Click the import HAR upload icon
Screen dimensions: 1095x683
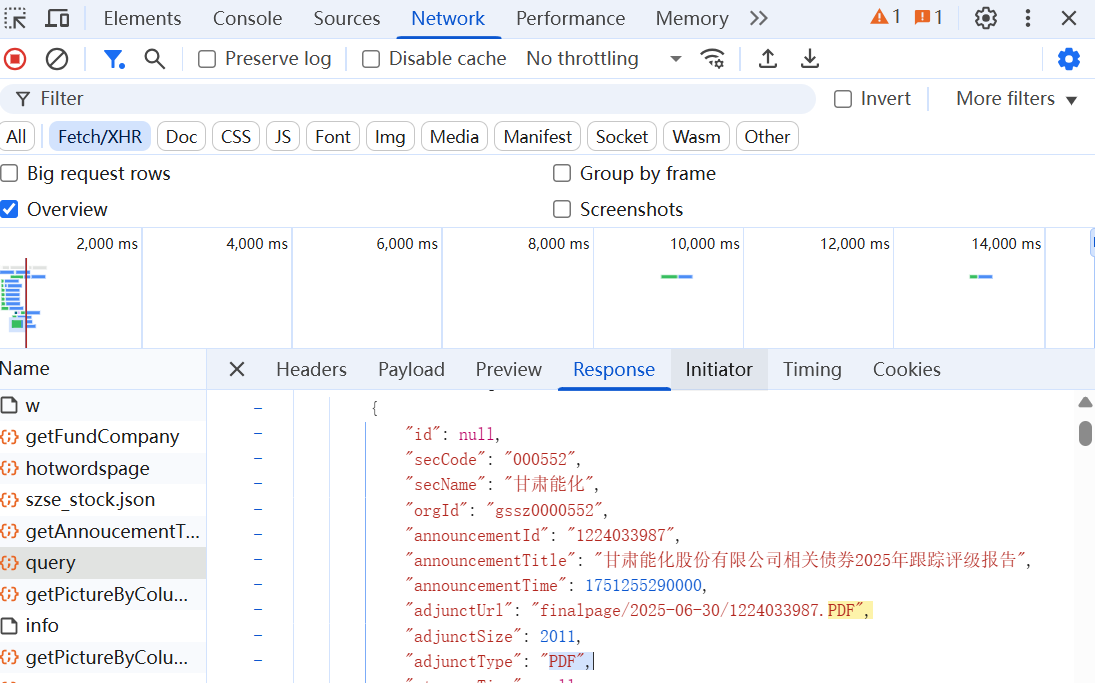pyautogui.click(x=768, y=59)
